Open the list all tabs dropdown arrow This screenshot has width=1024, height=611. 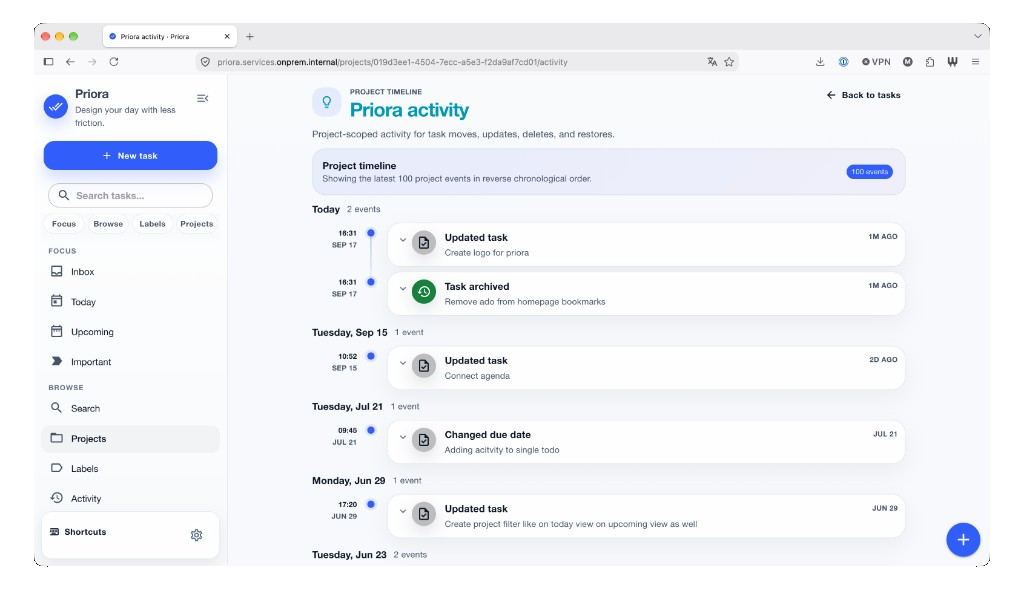[978, 37]
